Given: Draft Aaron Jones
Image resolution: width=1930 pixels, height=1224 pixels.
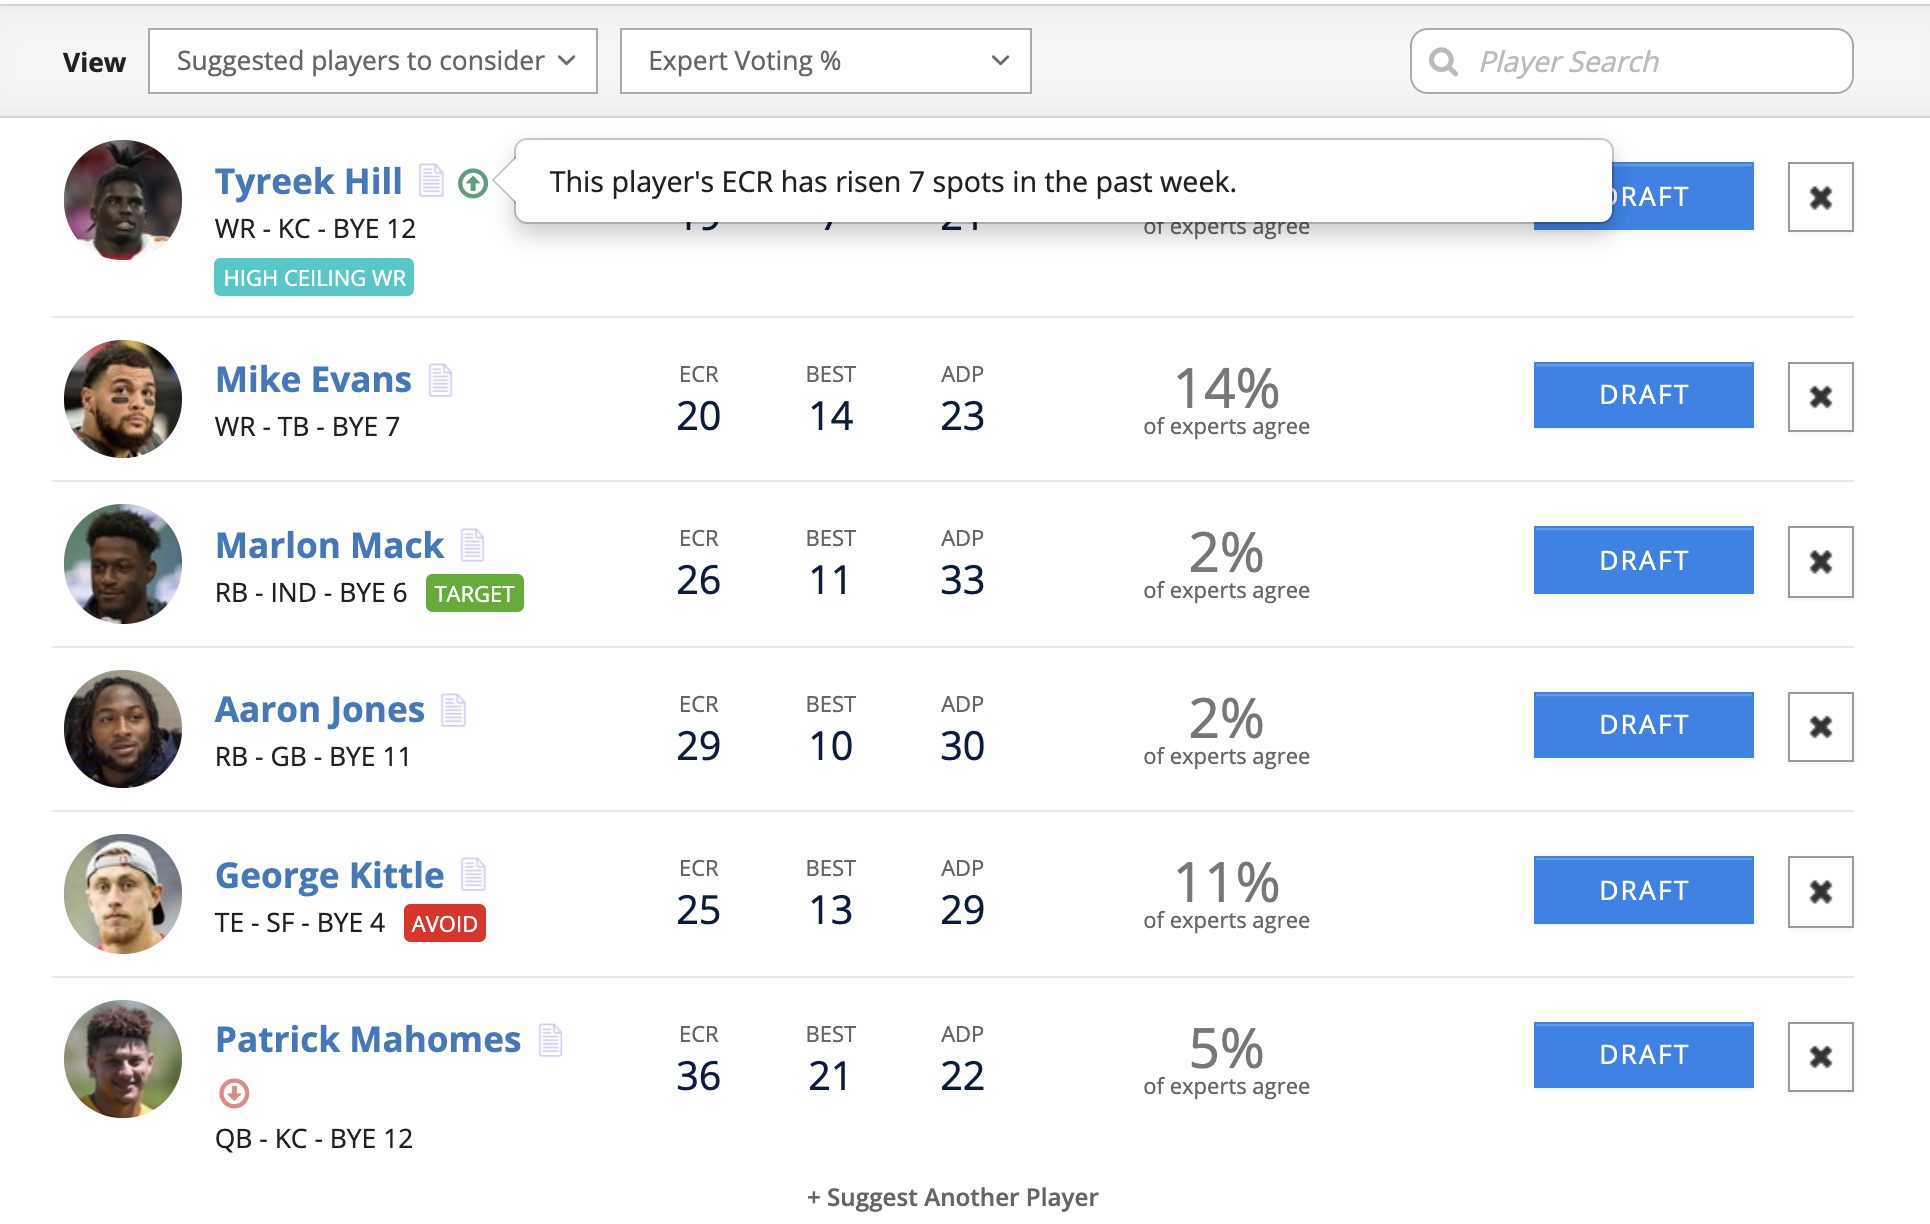Looking at the screenshot, I should 1643,725.
